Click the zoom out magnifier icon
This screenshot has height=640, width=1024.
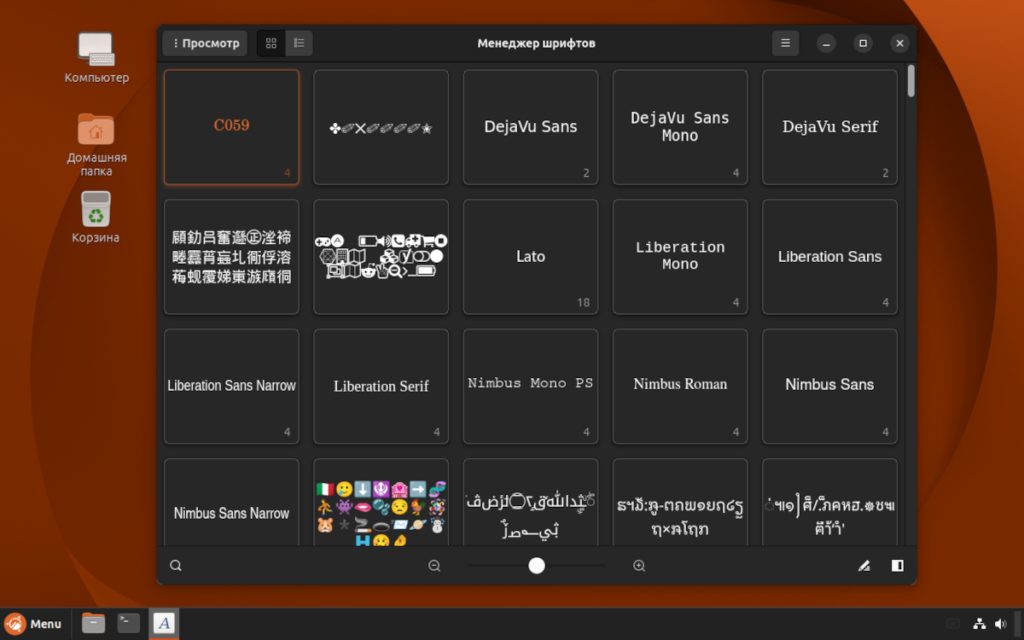click(x=434, y=566)
